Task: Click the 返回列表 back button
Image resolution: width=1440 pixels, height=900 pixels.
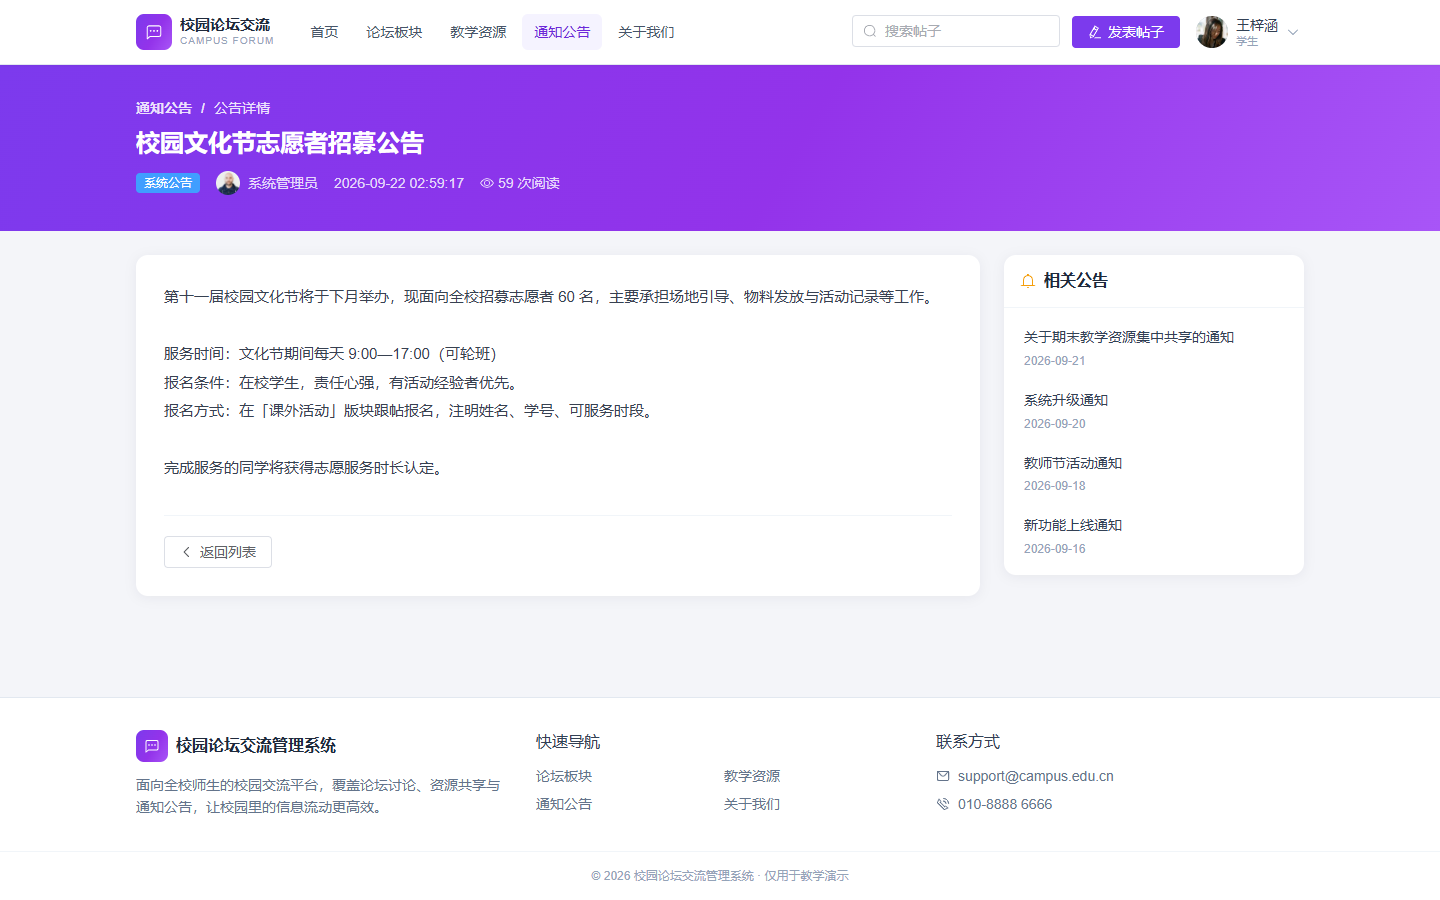Action: click(218, 552)
